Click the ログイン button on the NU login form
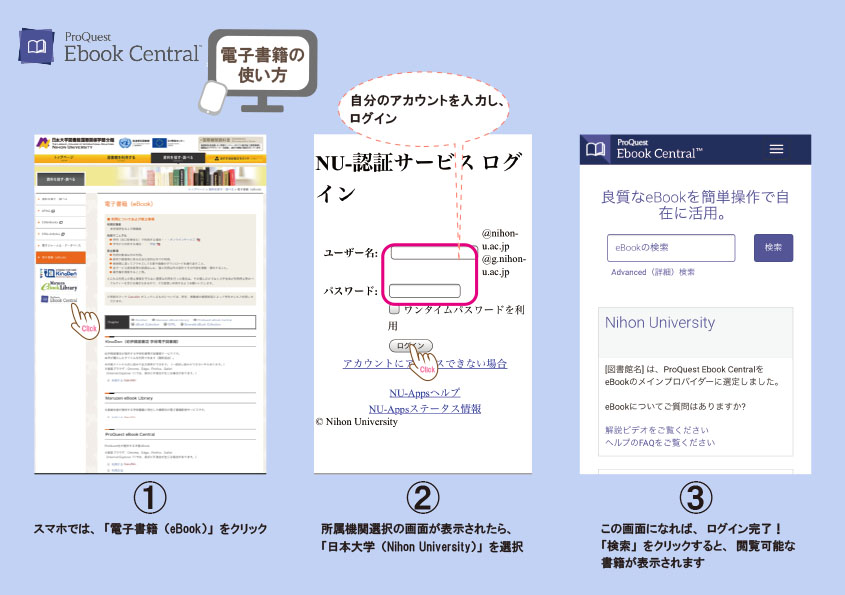Viewport: 845px width, 595px height. pos(411,345)
